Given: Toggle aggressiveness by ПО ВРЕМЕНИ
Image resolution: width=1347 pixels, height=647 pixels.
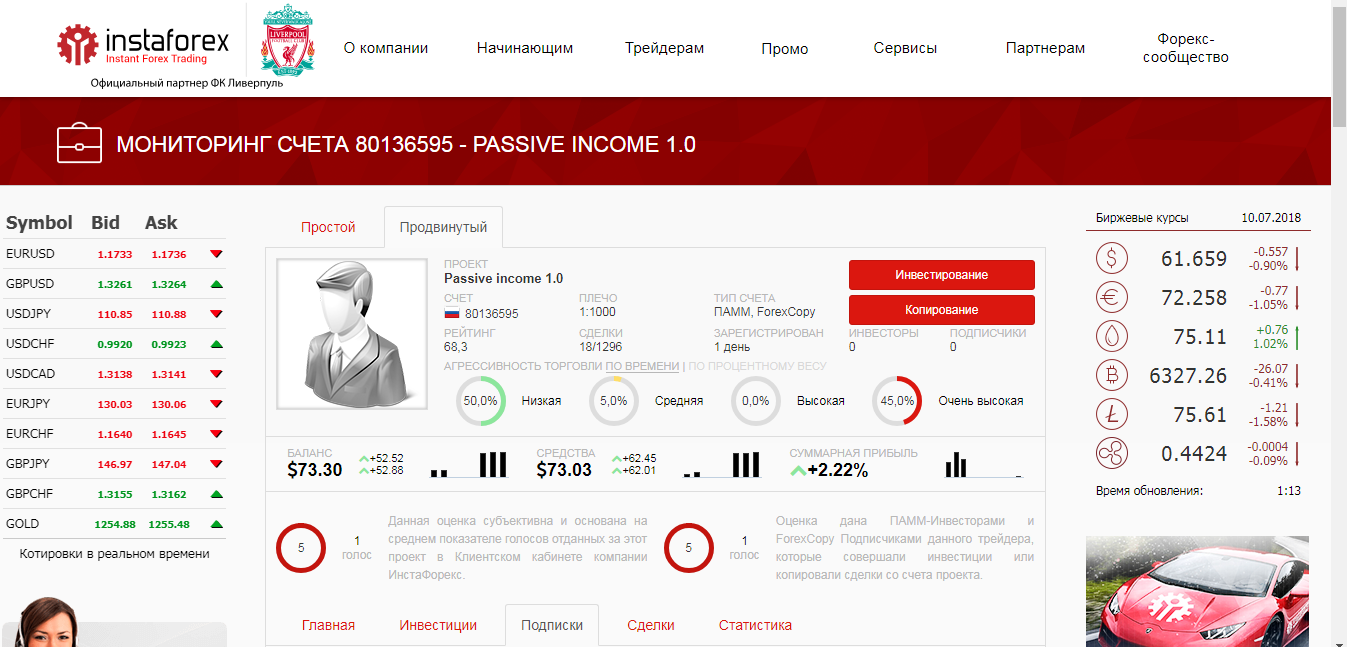Looking at the screenshot, I should click(x=642, y=366).
